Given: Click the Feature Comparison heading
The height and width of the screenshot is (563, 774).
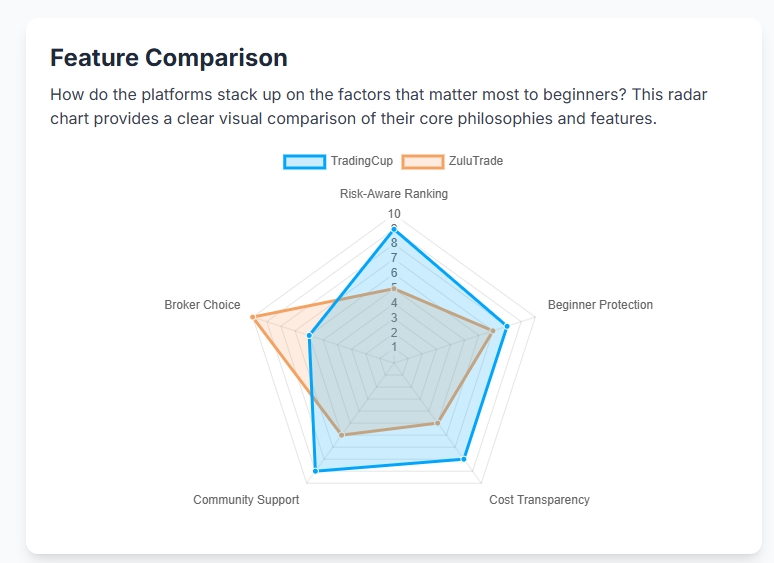Looking at the screenshot, I should pos(169,58).
